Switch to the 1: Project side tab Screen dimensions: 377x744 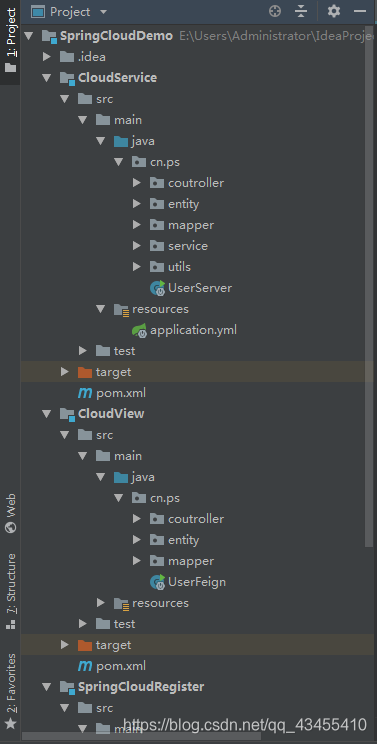(10, 40)
